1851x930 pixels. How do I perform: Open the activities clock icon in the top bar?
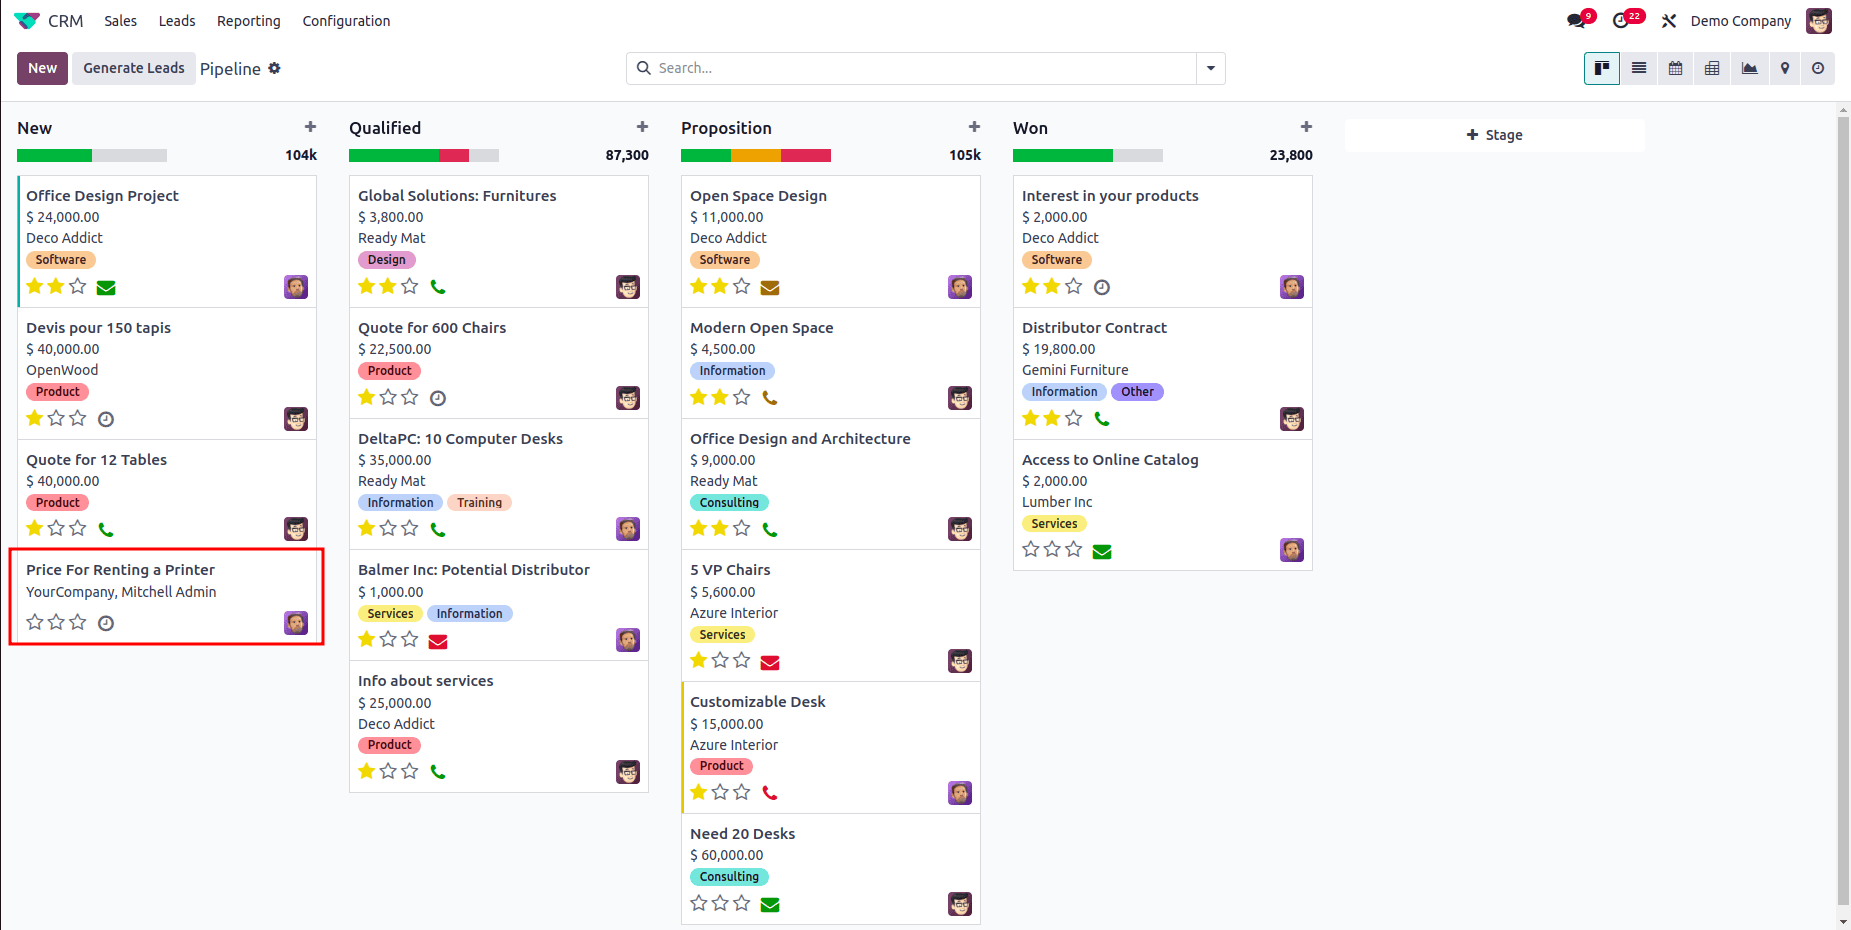(1621, 21)
